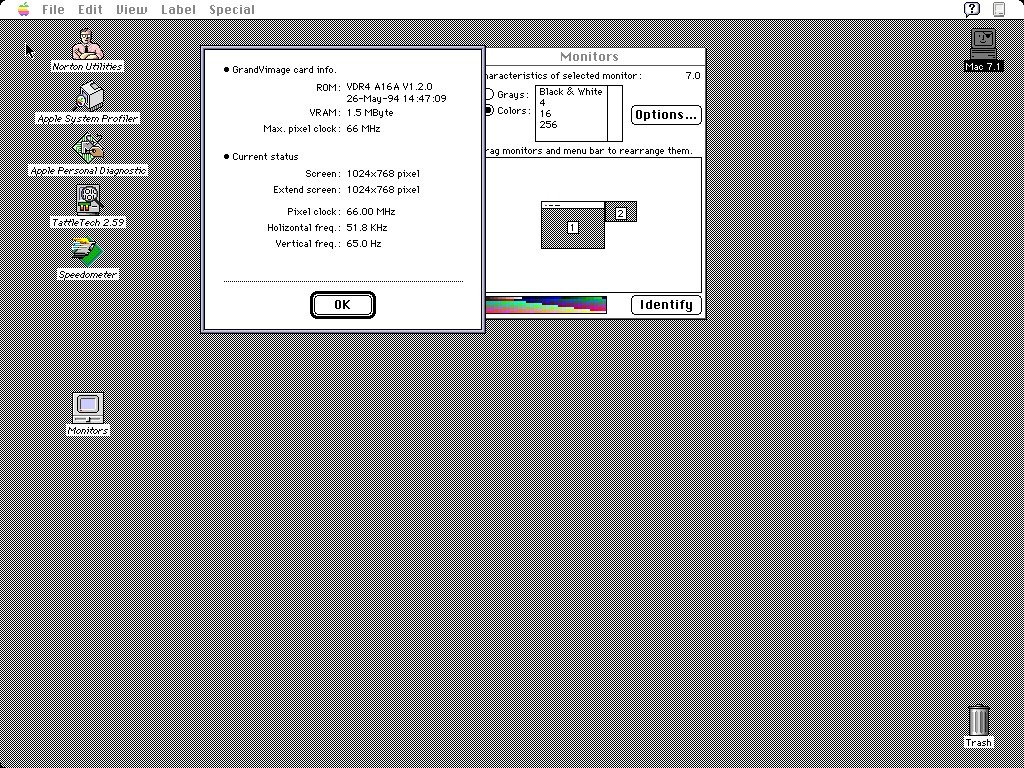
Task: Open the Label menu
Action: point(178,10)
